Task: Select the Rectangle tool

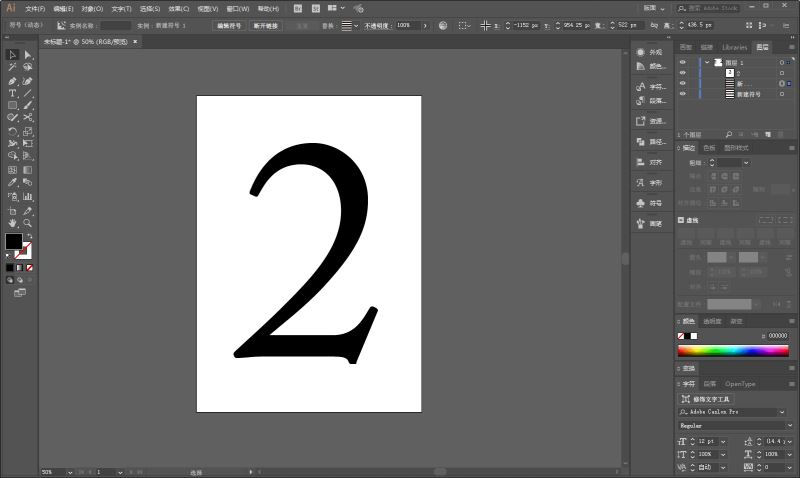Action: (x=13, y=106)
